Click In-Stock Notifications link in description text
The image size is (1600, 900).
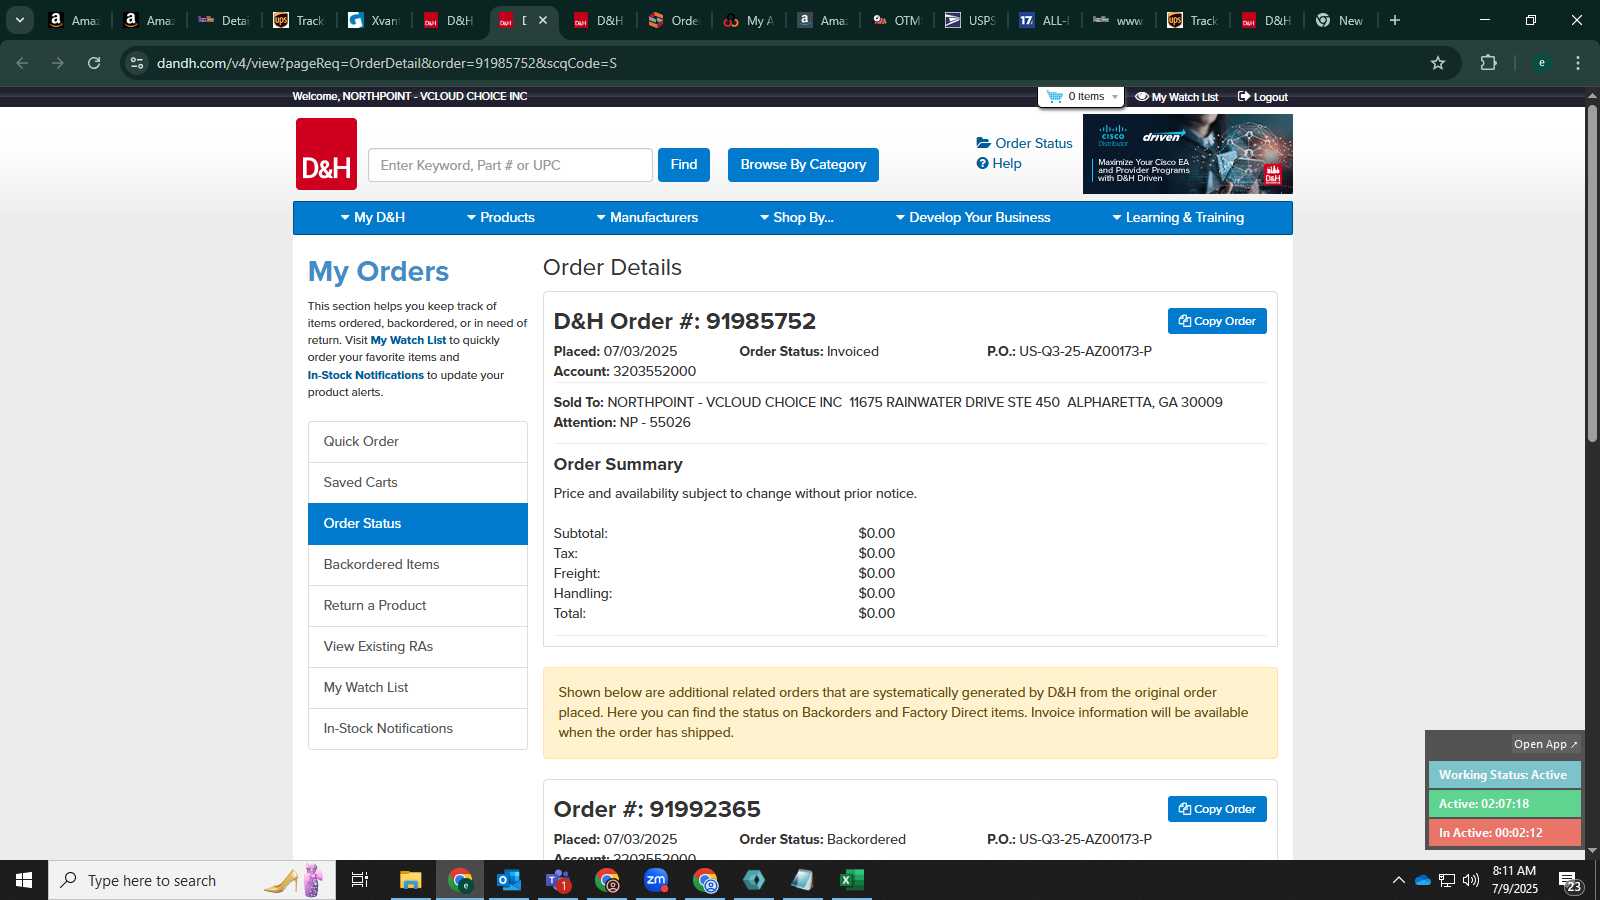tap(365, 376)
